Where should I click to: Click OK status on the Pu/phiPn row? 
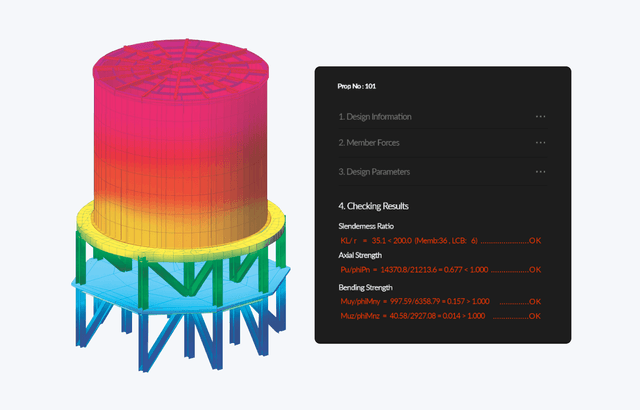534,270
